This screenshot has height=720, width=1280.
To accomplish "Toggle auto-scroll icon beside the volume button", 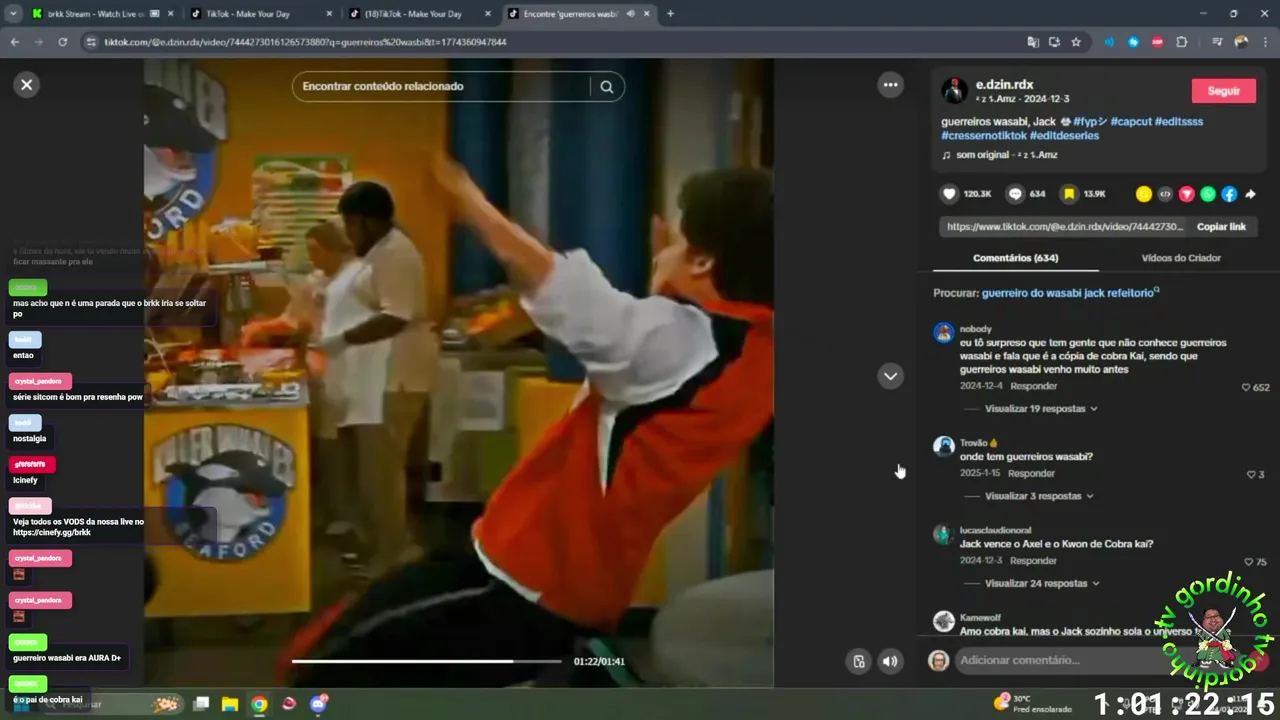I will (858, 661).
